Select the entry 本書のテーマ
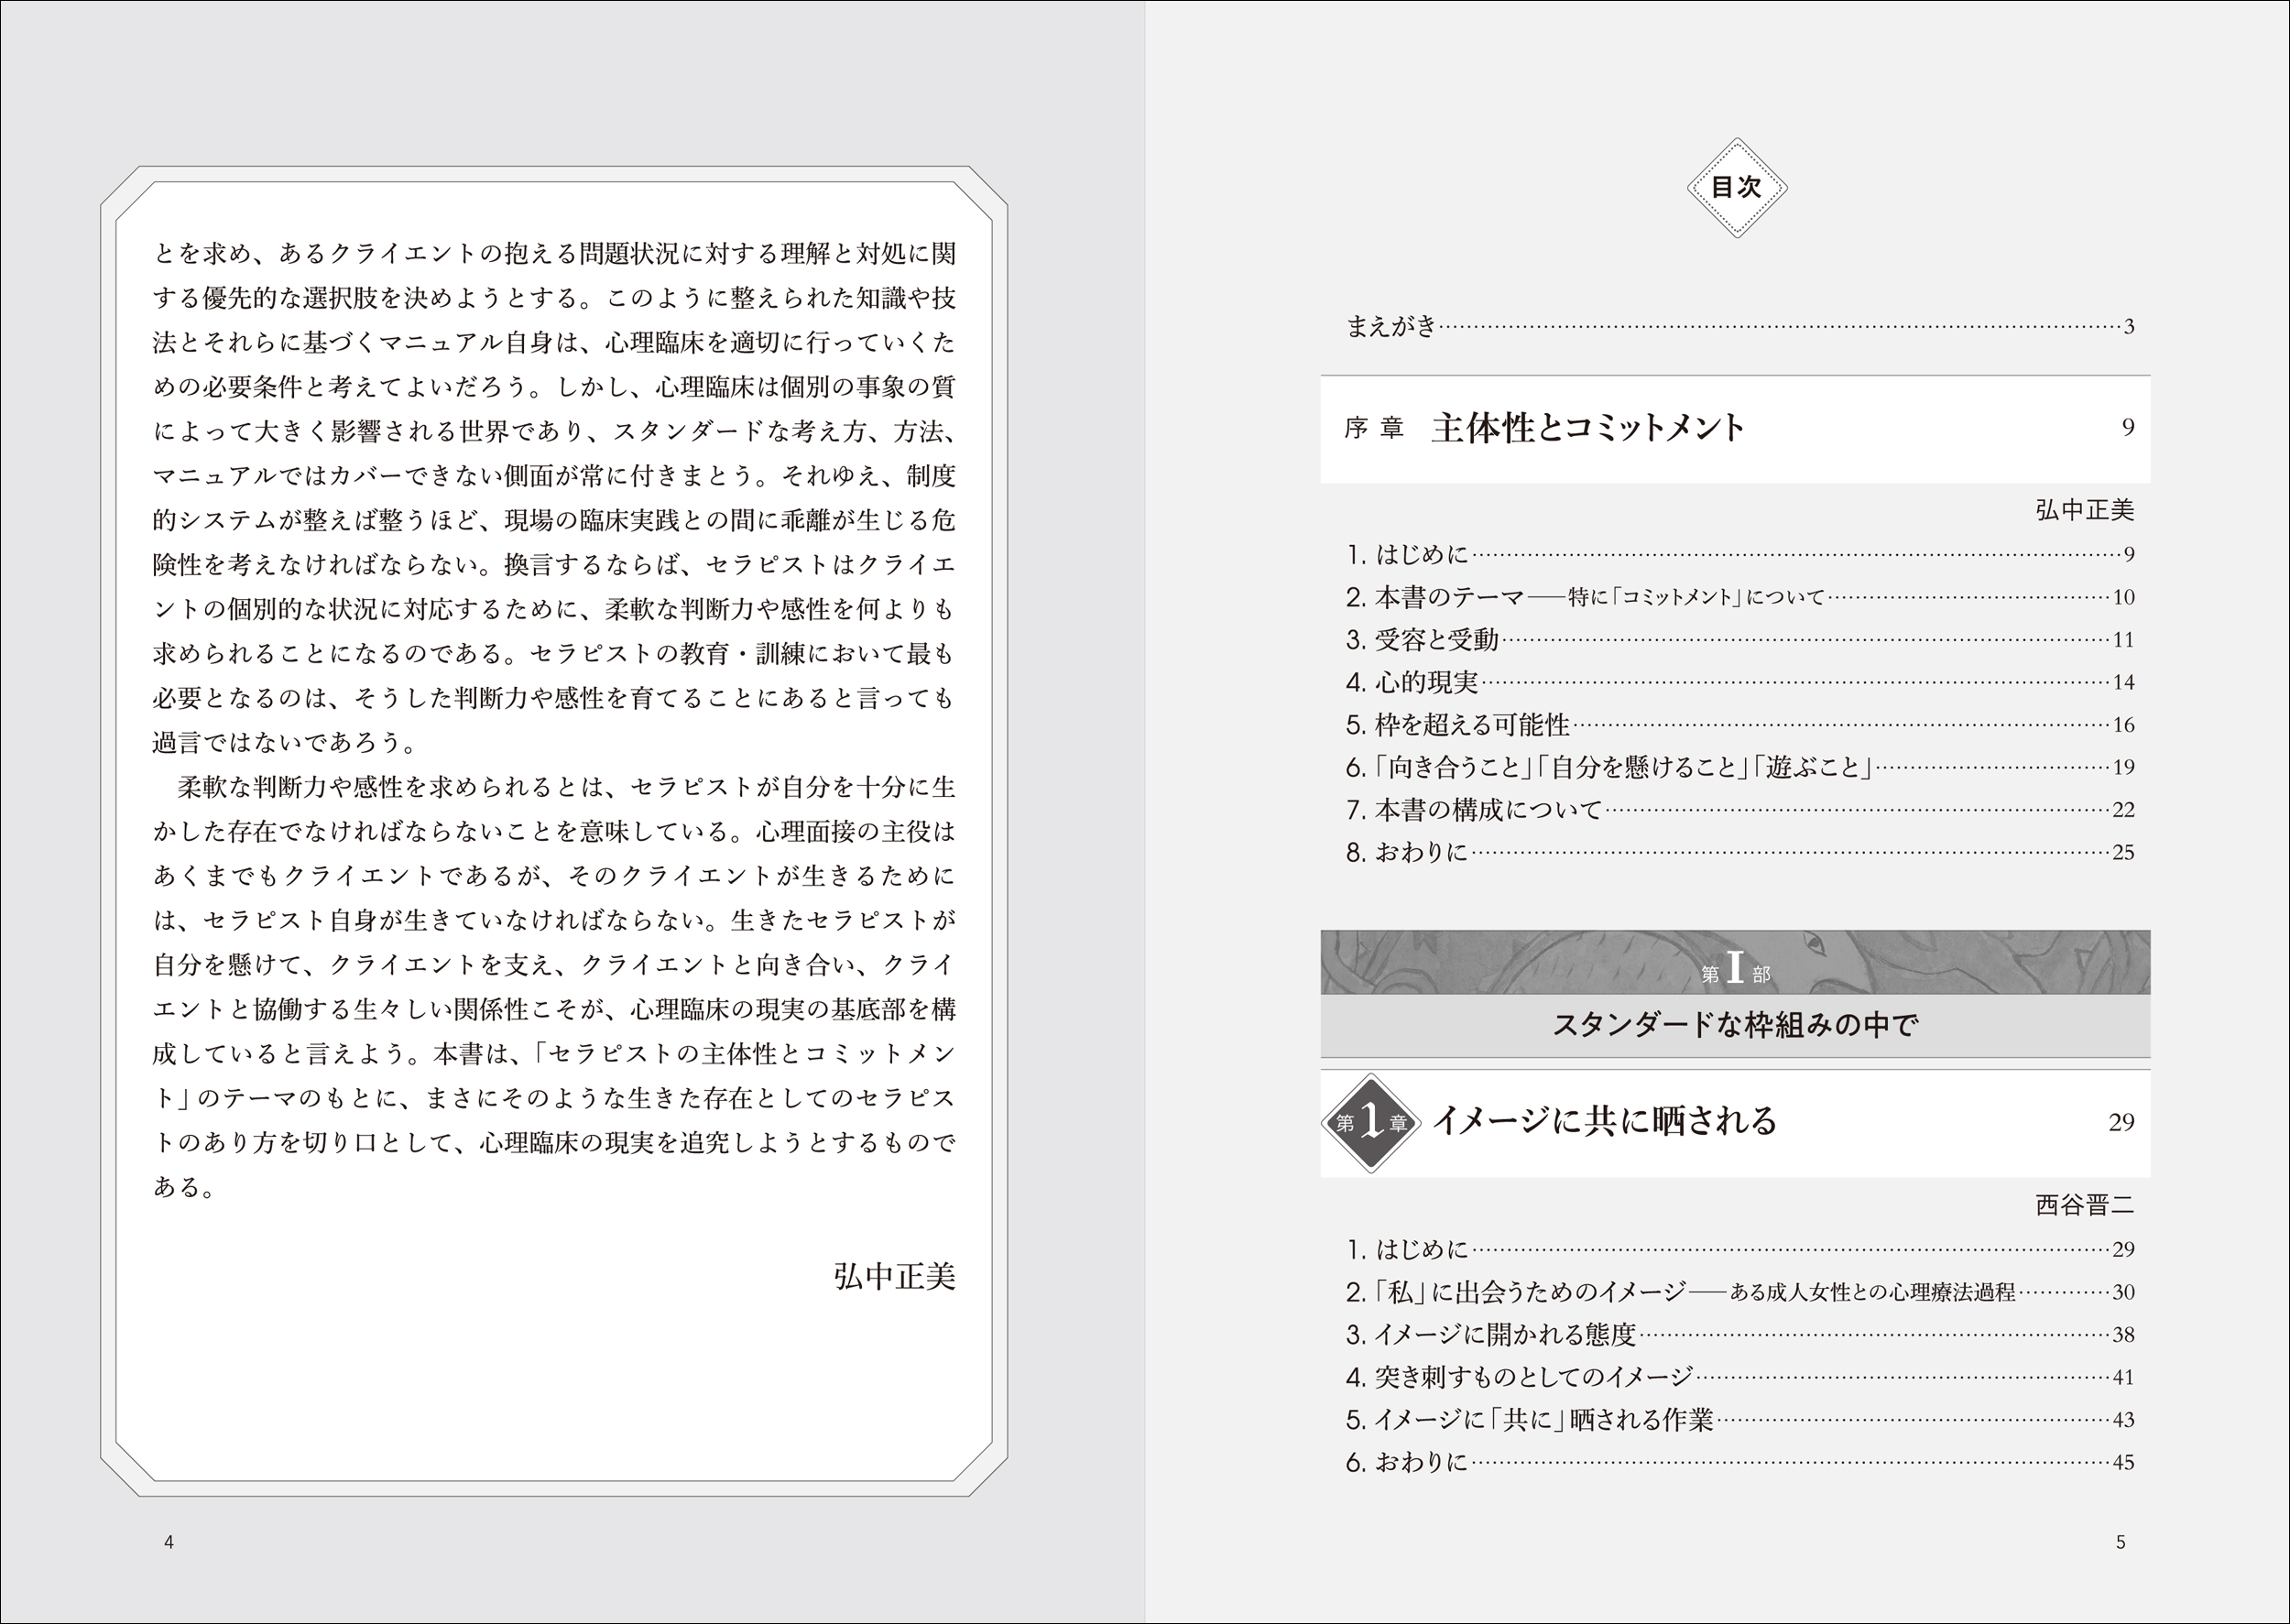The width and height of the screenshot is (2290, 1624). (1740, 597)
